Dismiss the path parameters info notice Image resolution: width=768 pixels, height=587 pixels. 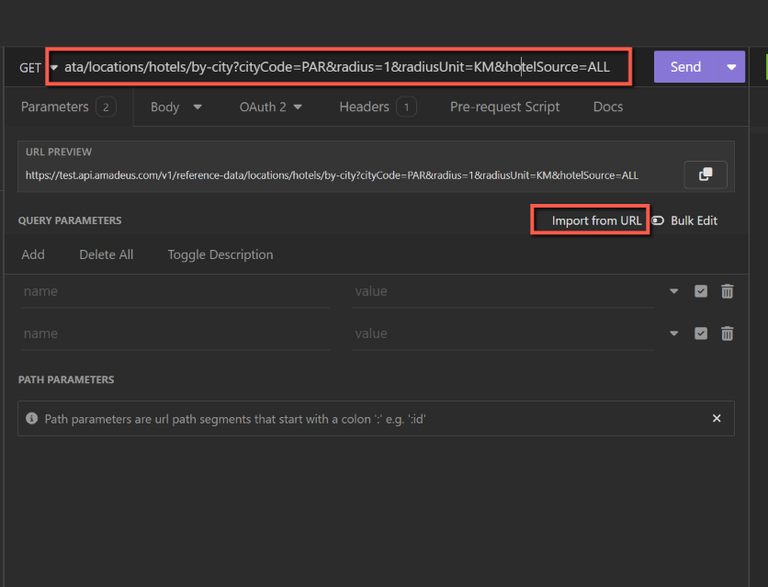pos(716,418)
